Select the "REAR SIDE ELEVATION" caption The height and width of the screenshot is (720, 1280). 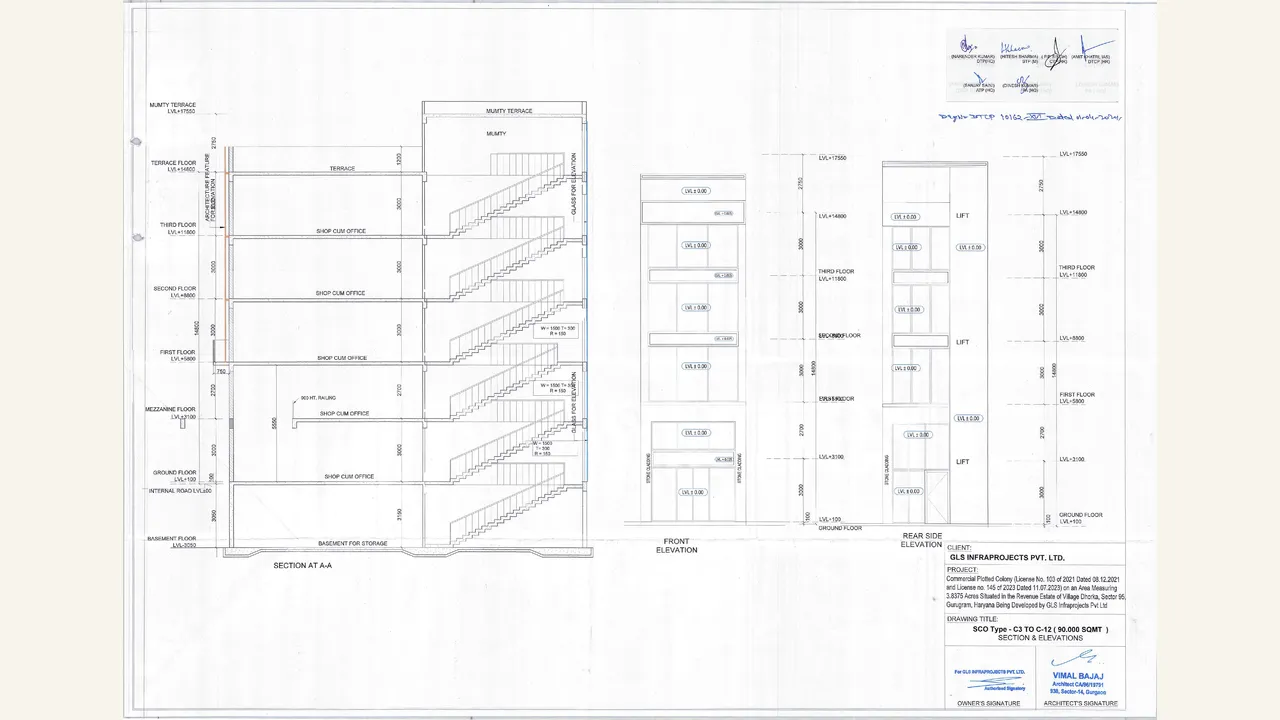pyautogui.click(x=921, y=540)
